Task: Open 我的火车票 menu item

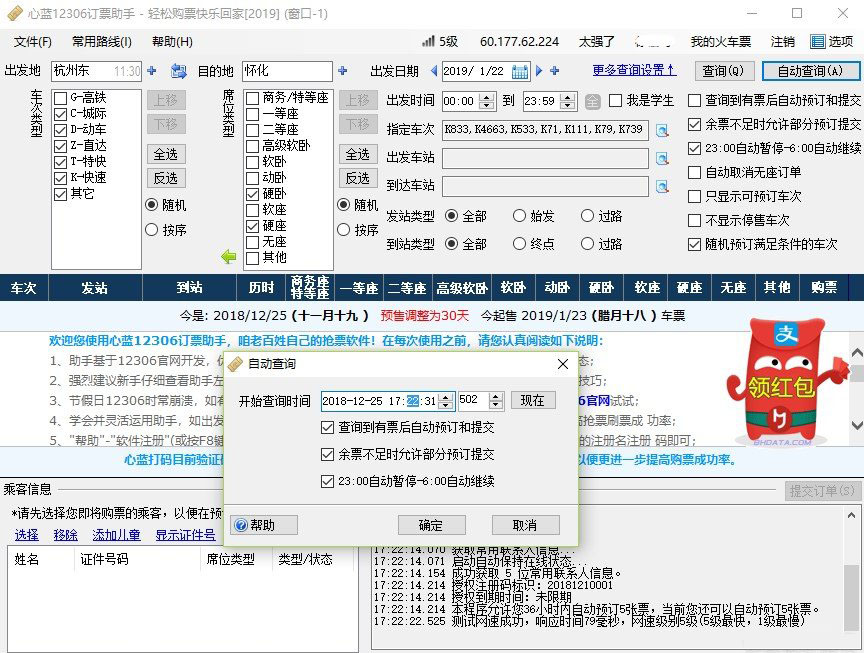Action: pos(721,42)
